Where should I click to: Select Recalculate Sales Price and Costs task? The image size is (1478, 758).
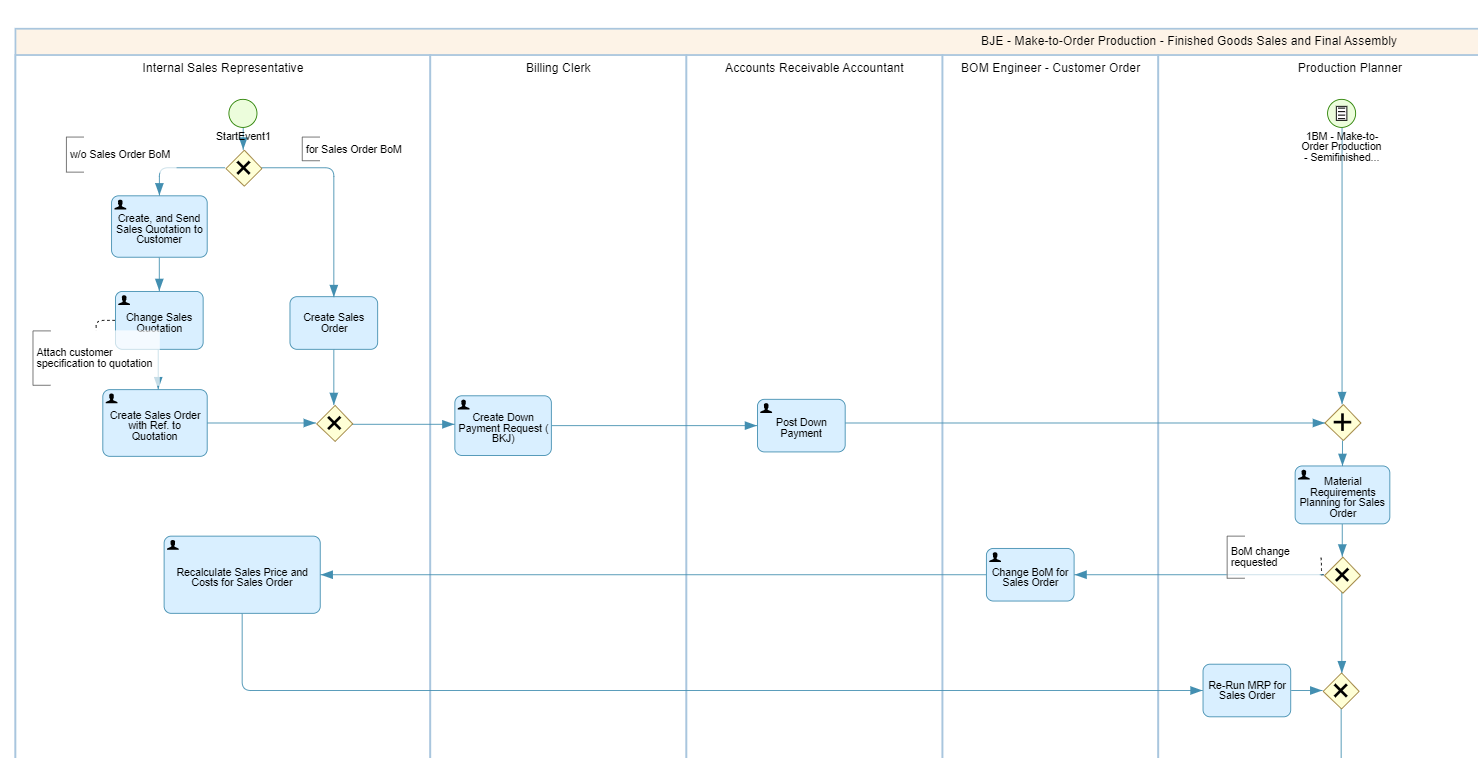click(242, 575)
